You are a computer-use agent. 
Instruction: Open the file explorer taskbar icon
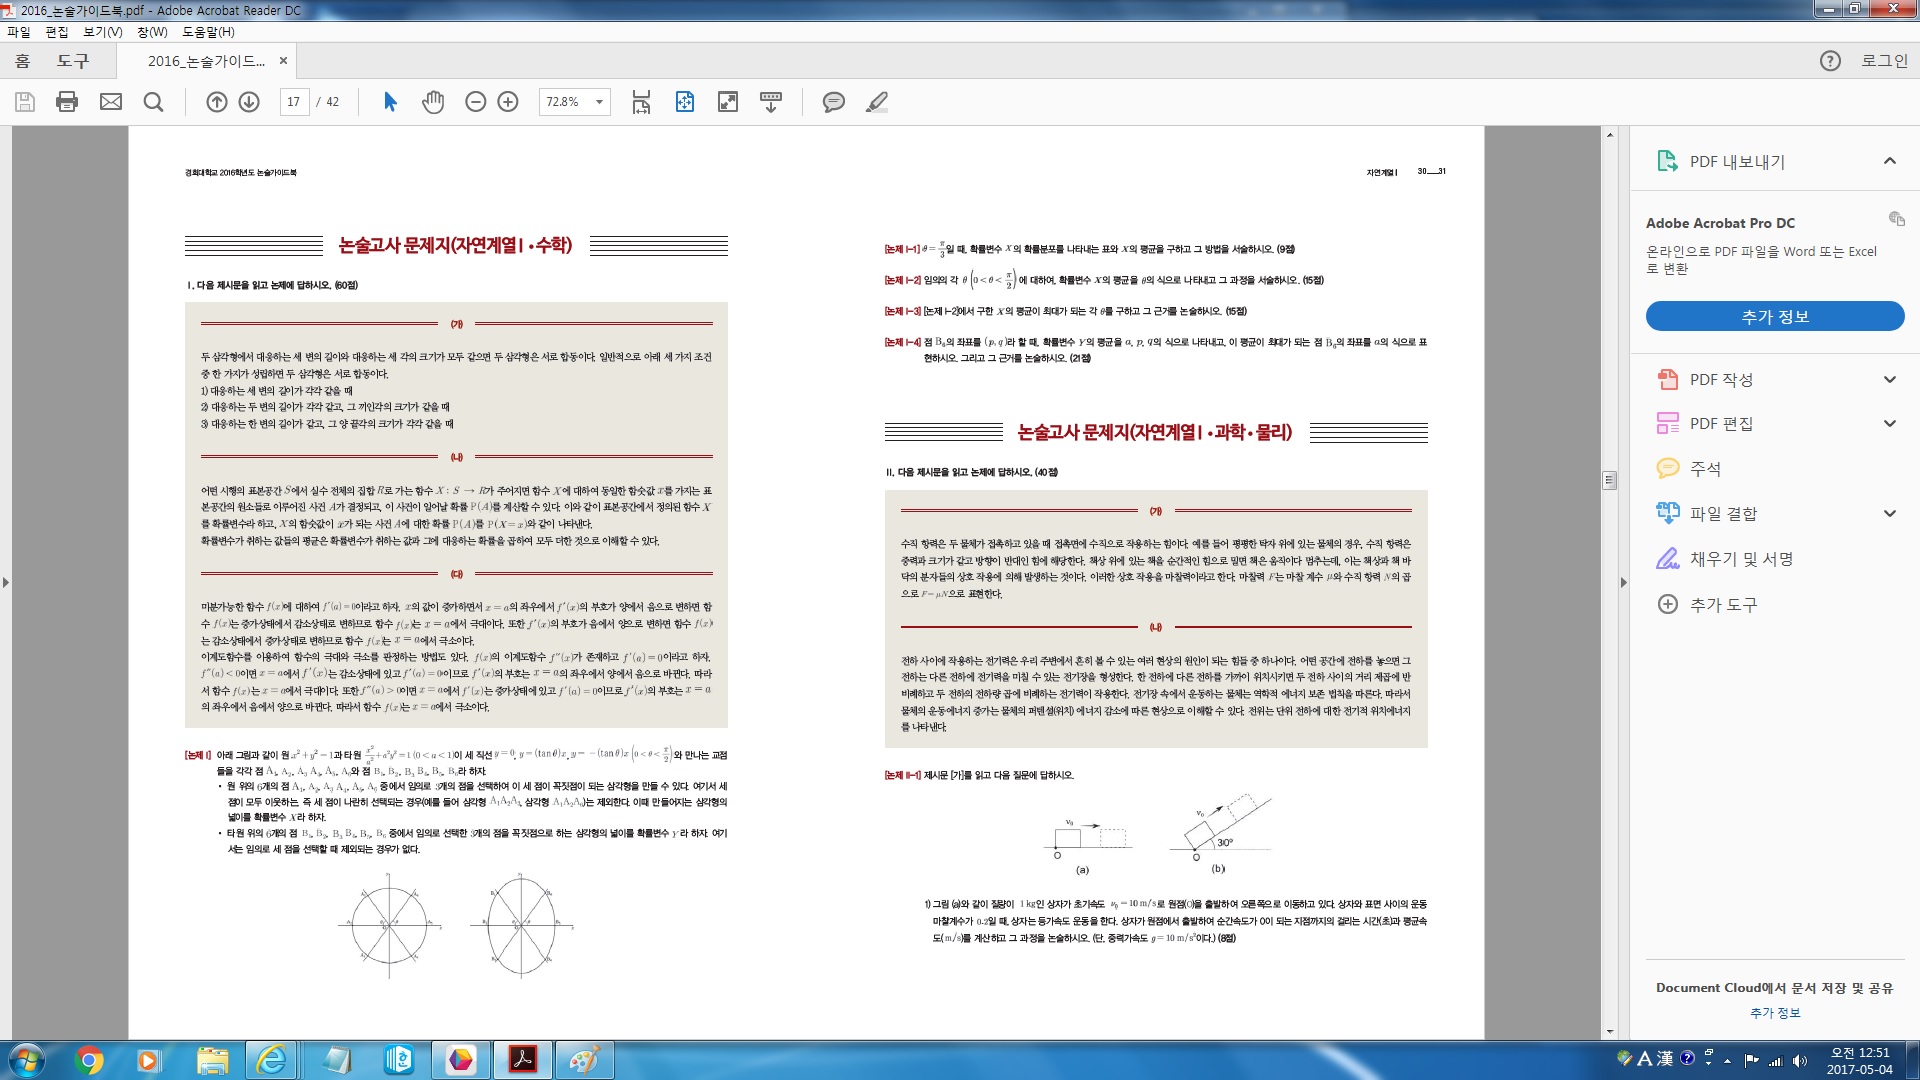click(x=212, y=1060)
